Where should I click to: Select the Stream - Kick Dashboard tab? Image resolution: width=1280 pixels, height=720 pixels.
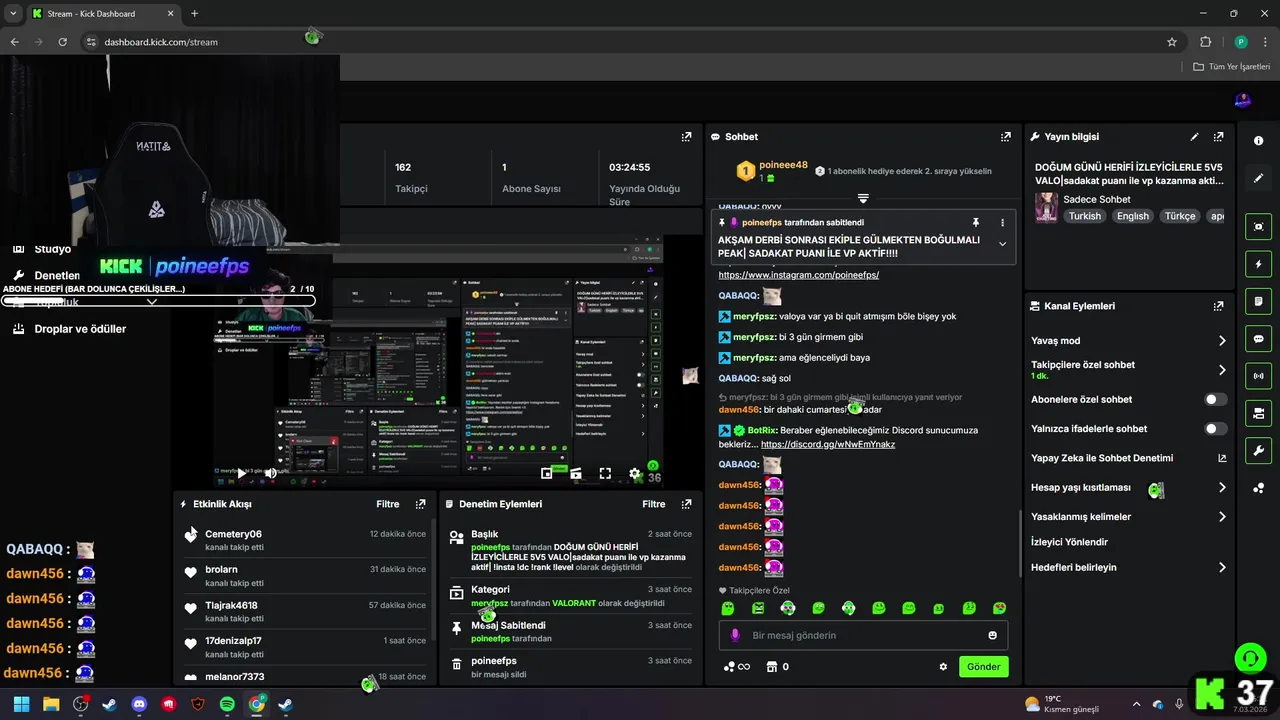[x=105, y=13]
